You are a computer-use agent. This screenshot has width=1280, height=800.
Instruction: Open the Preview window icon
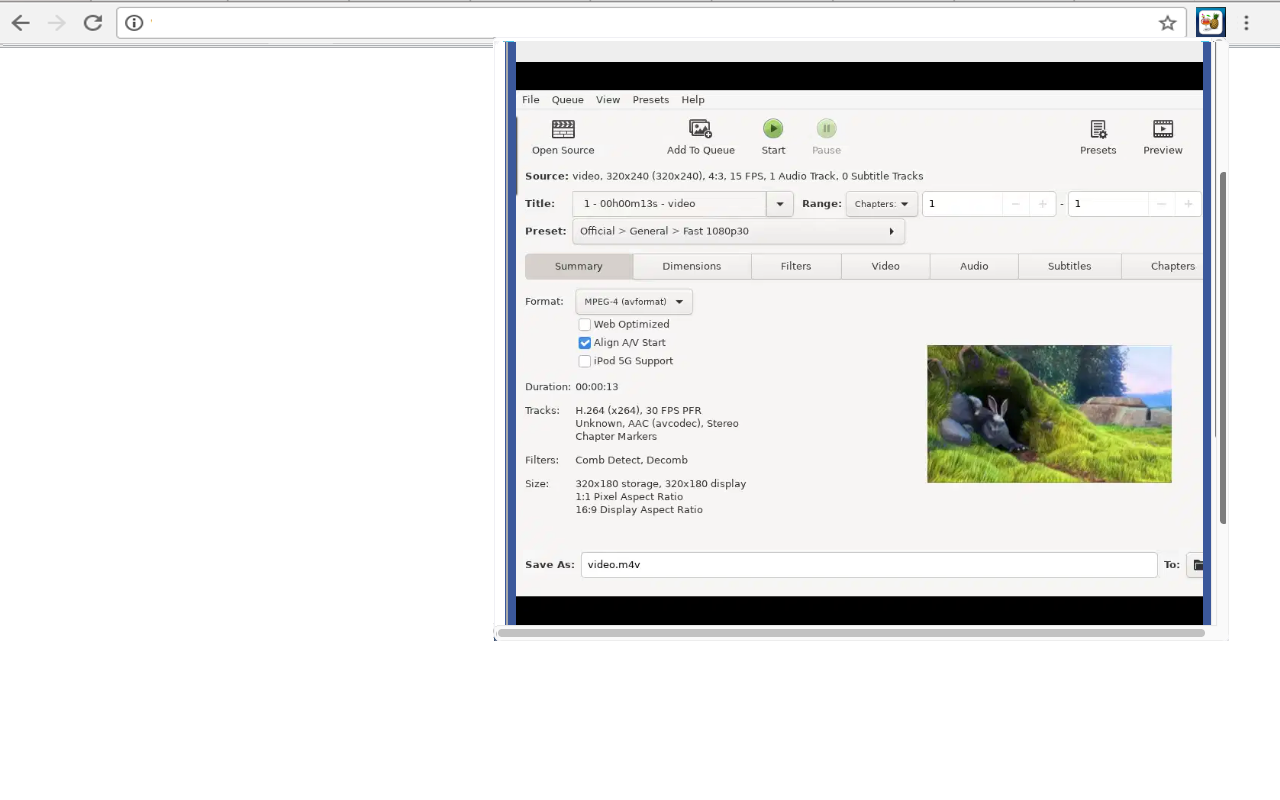pos(1162,129)
